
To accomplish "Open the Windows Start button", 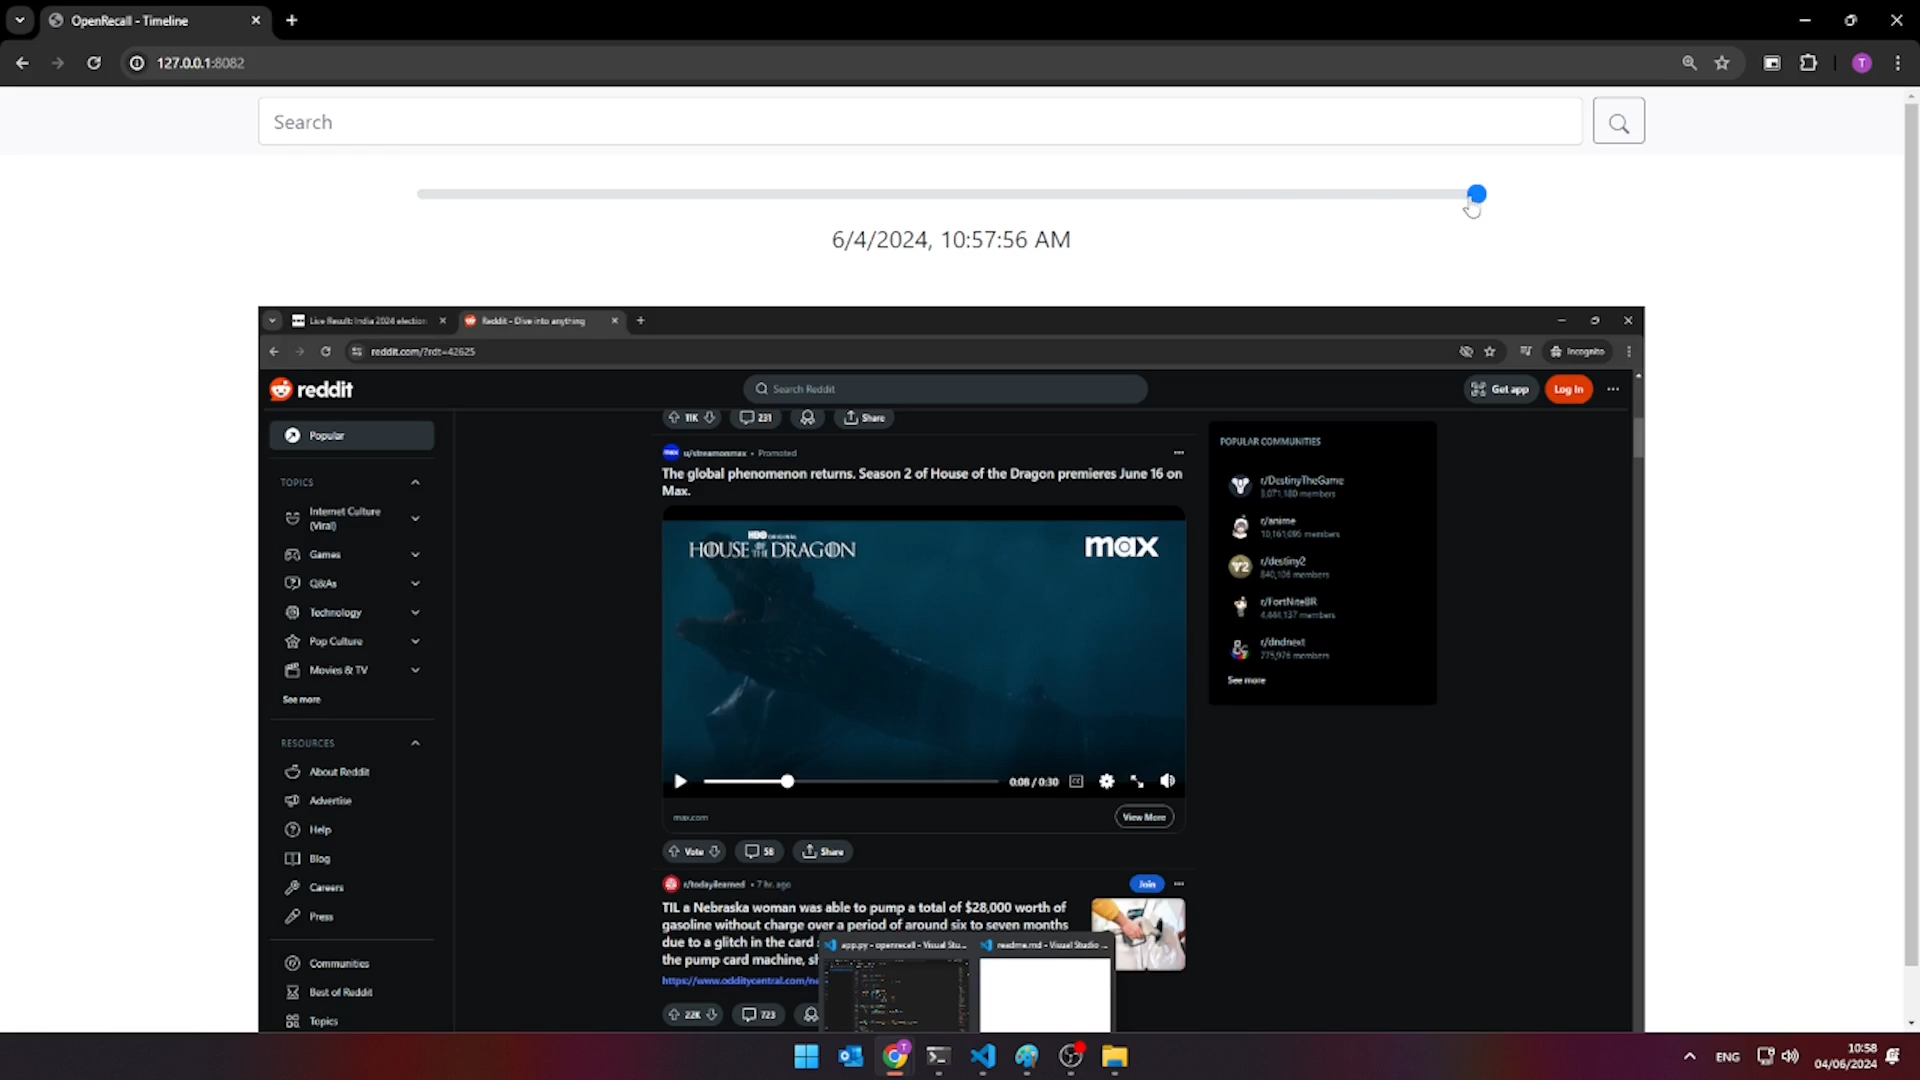I will click(x=806, y=1057).
